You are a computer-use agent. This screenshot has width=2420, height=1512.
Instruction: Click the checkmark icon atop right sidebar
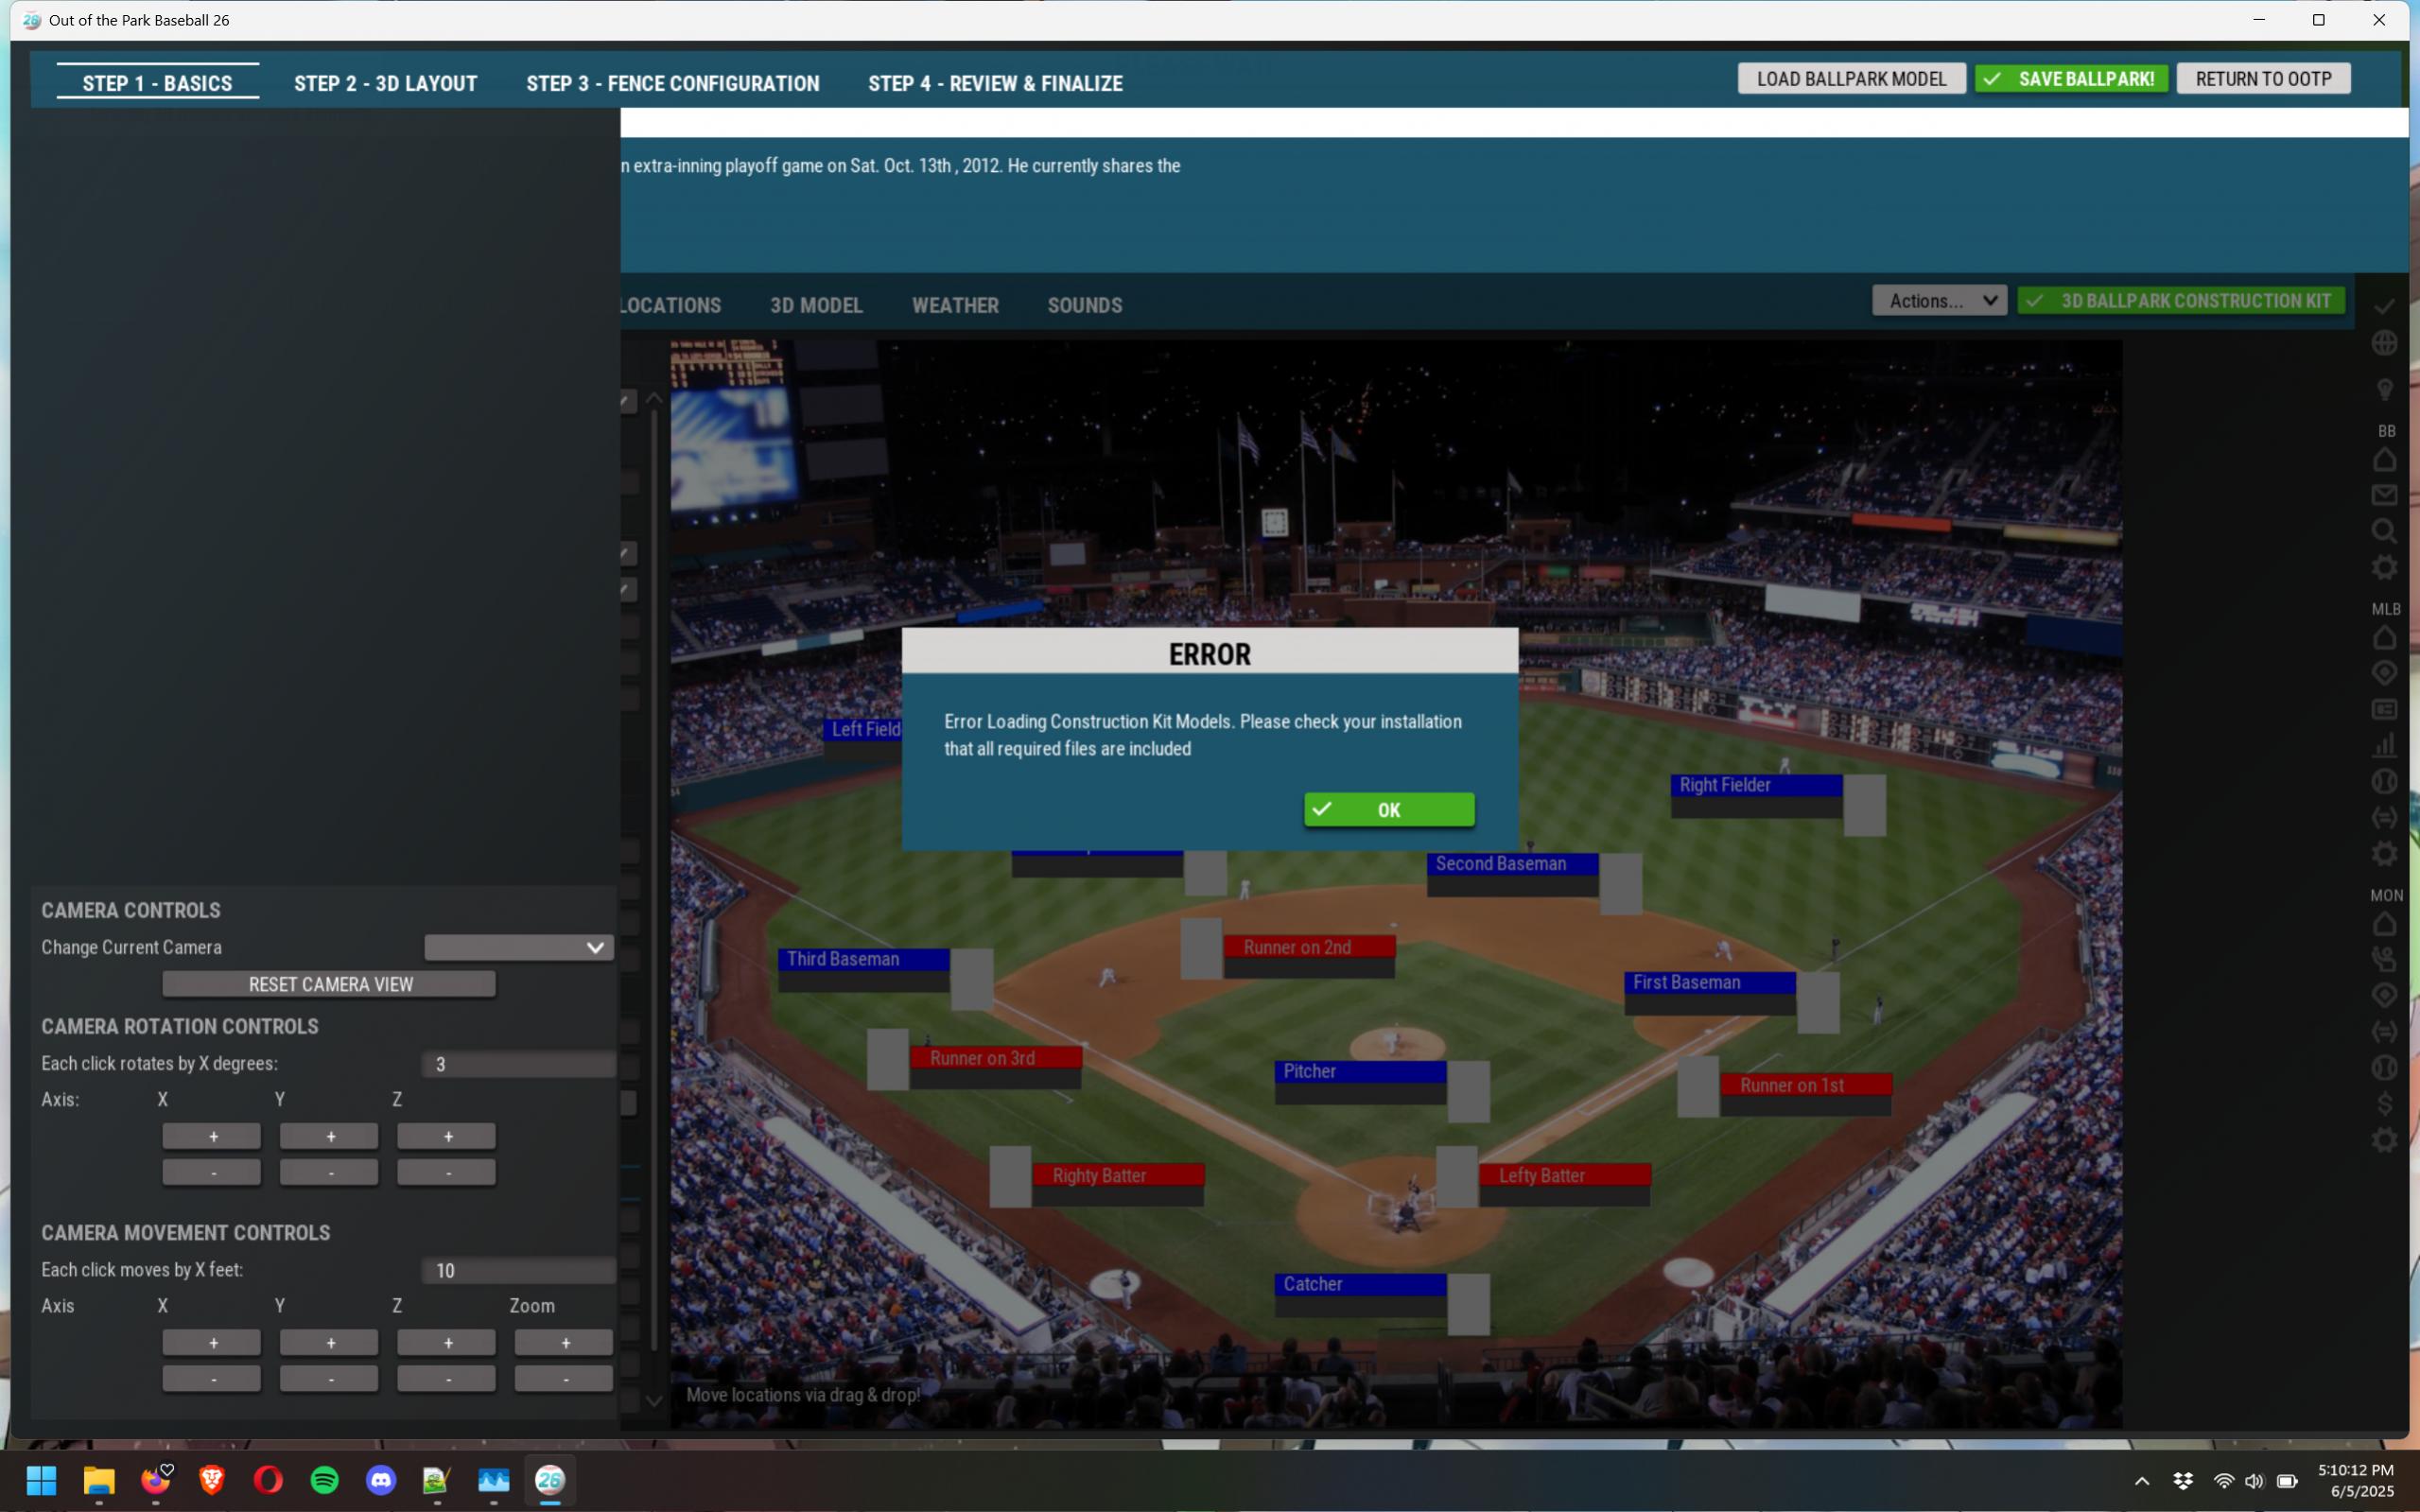click(2384, 306)
